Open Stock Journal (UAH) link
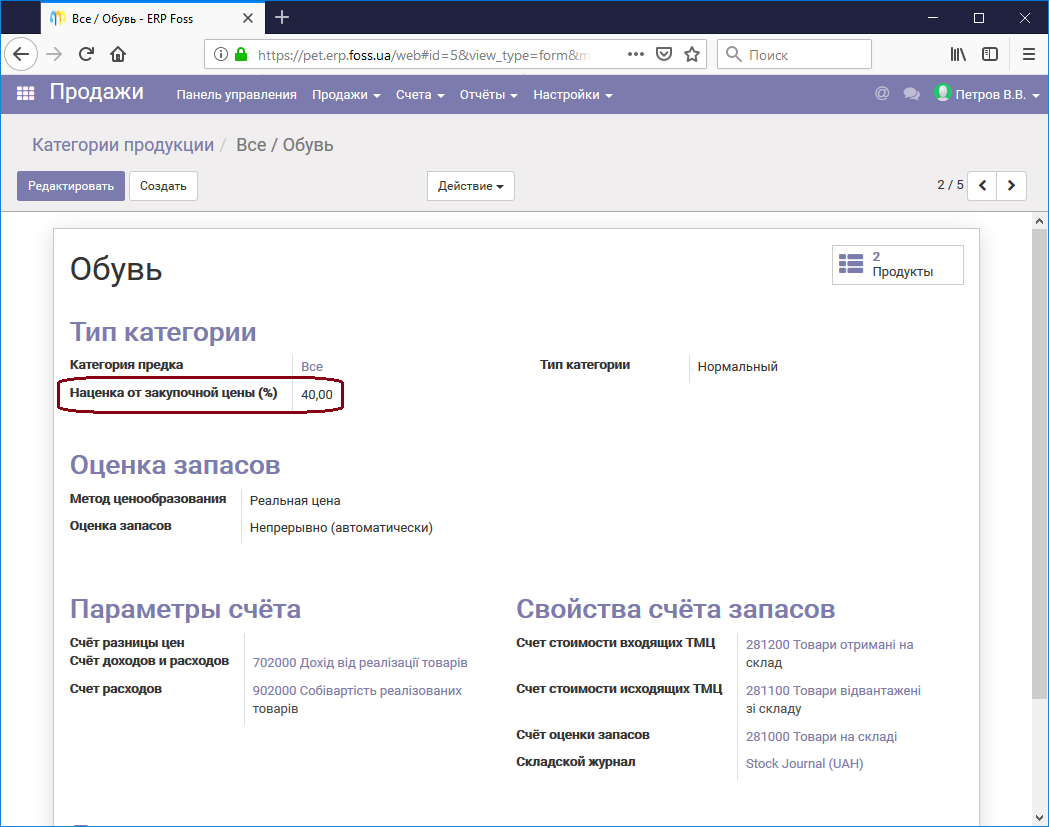Viewport: 1049px width, 827px height. [805, 763]
